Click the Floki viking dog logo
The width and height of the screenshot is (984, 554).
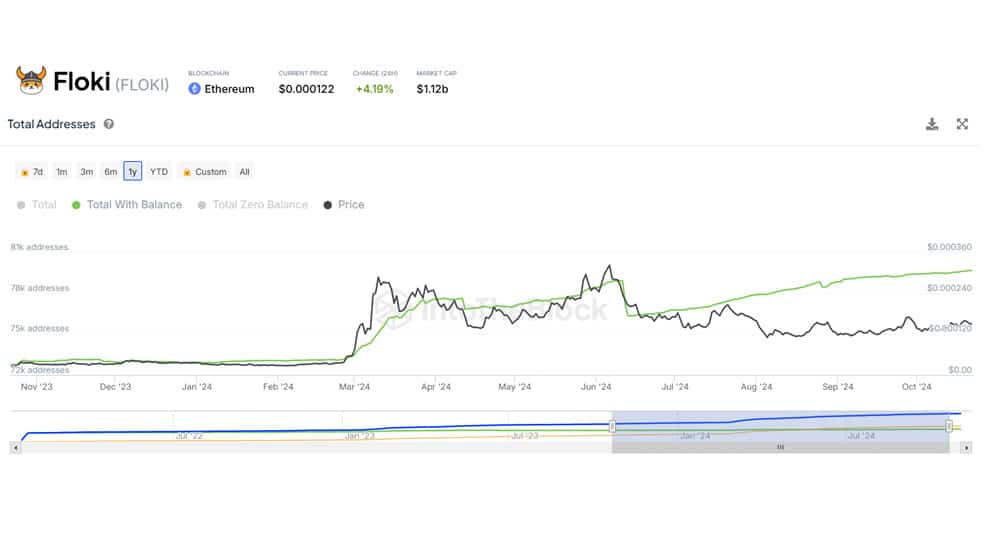31,80
